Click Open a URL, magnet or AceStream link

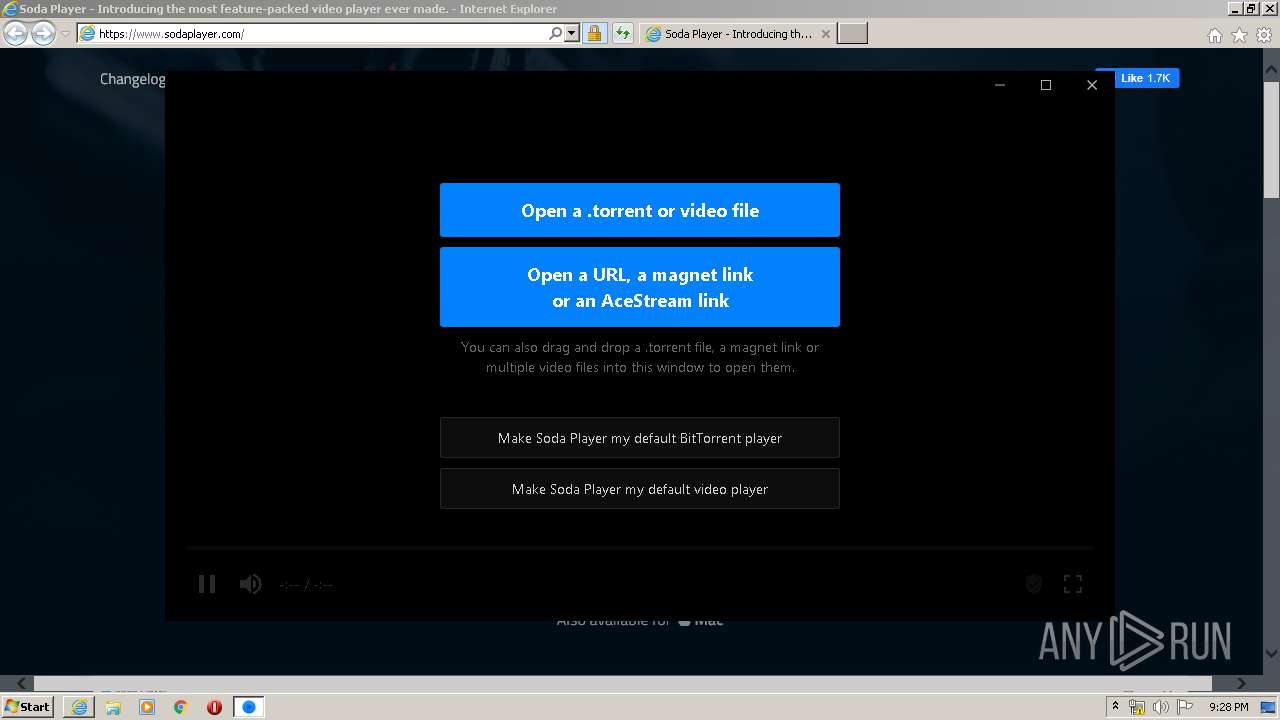click(640, 287)
